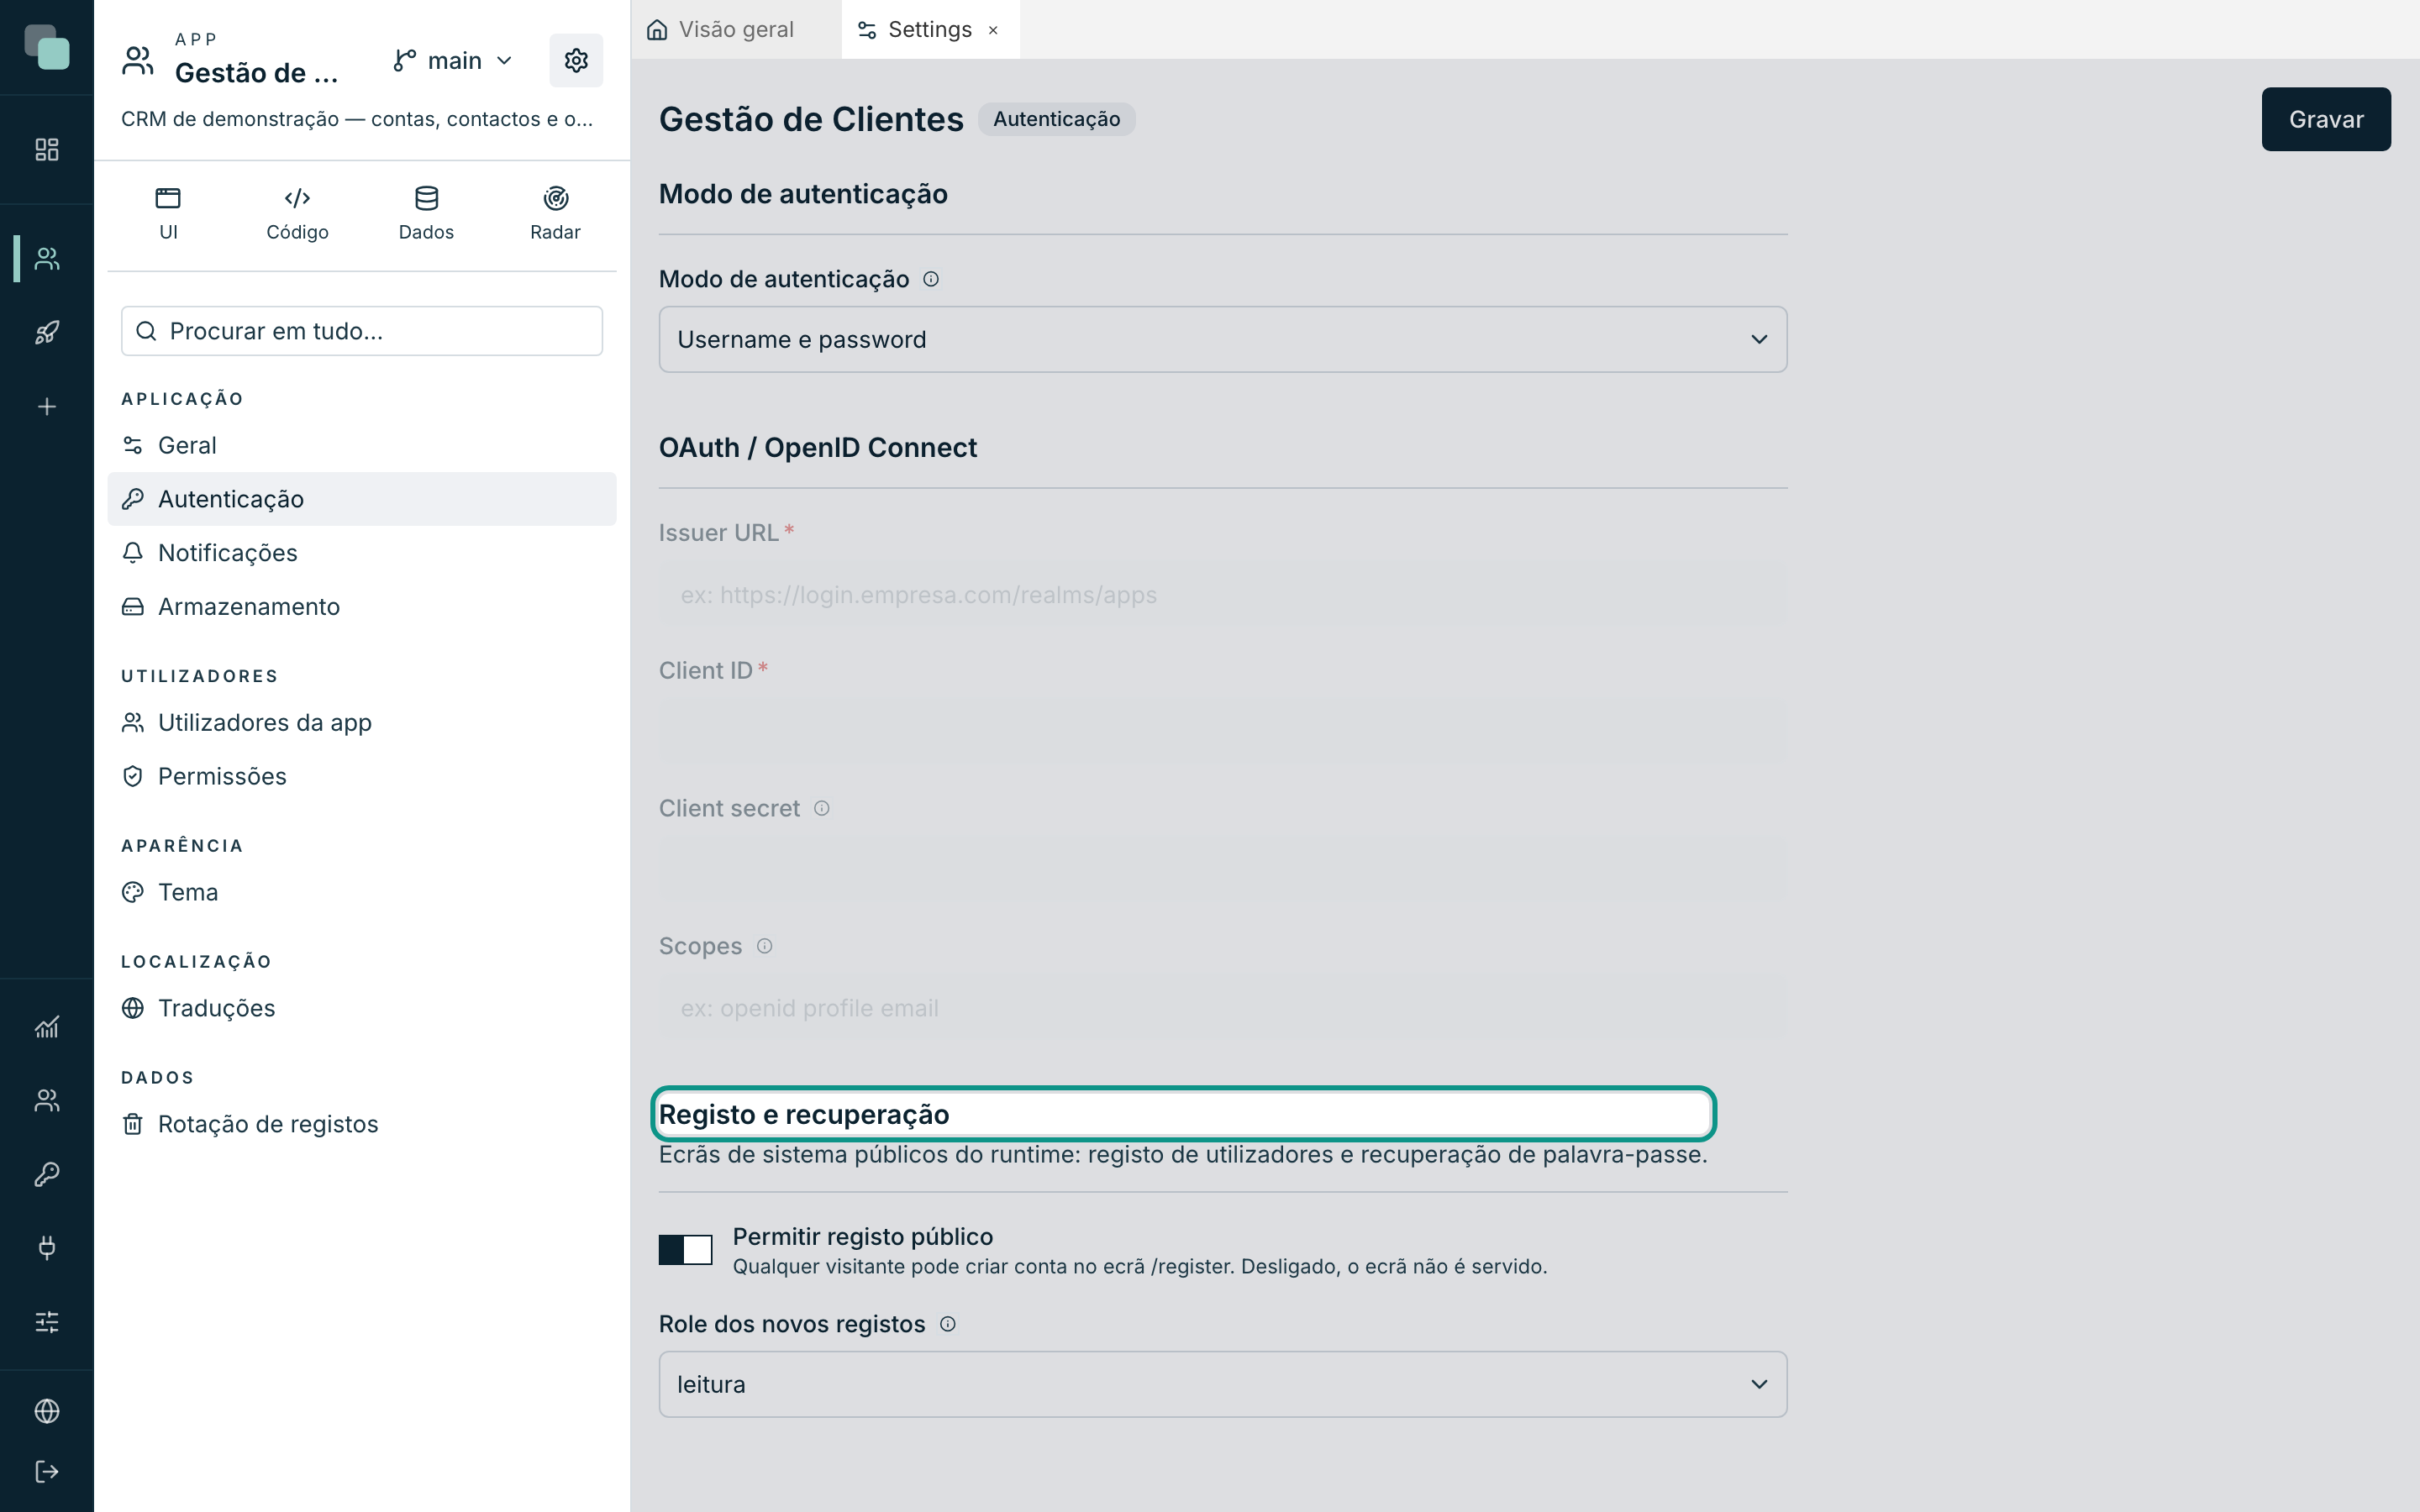
Task: Open Autenticação settings
Action: [362, 499]
